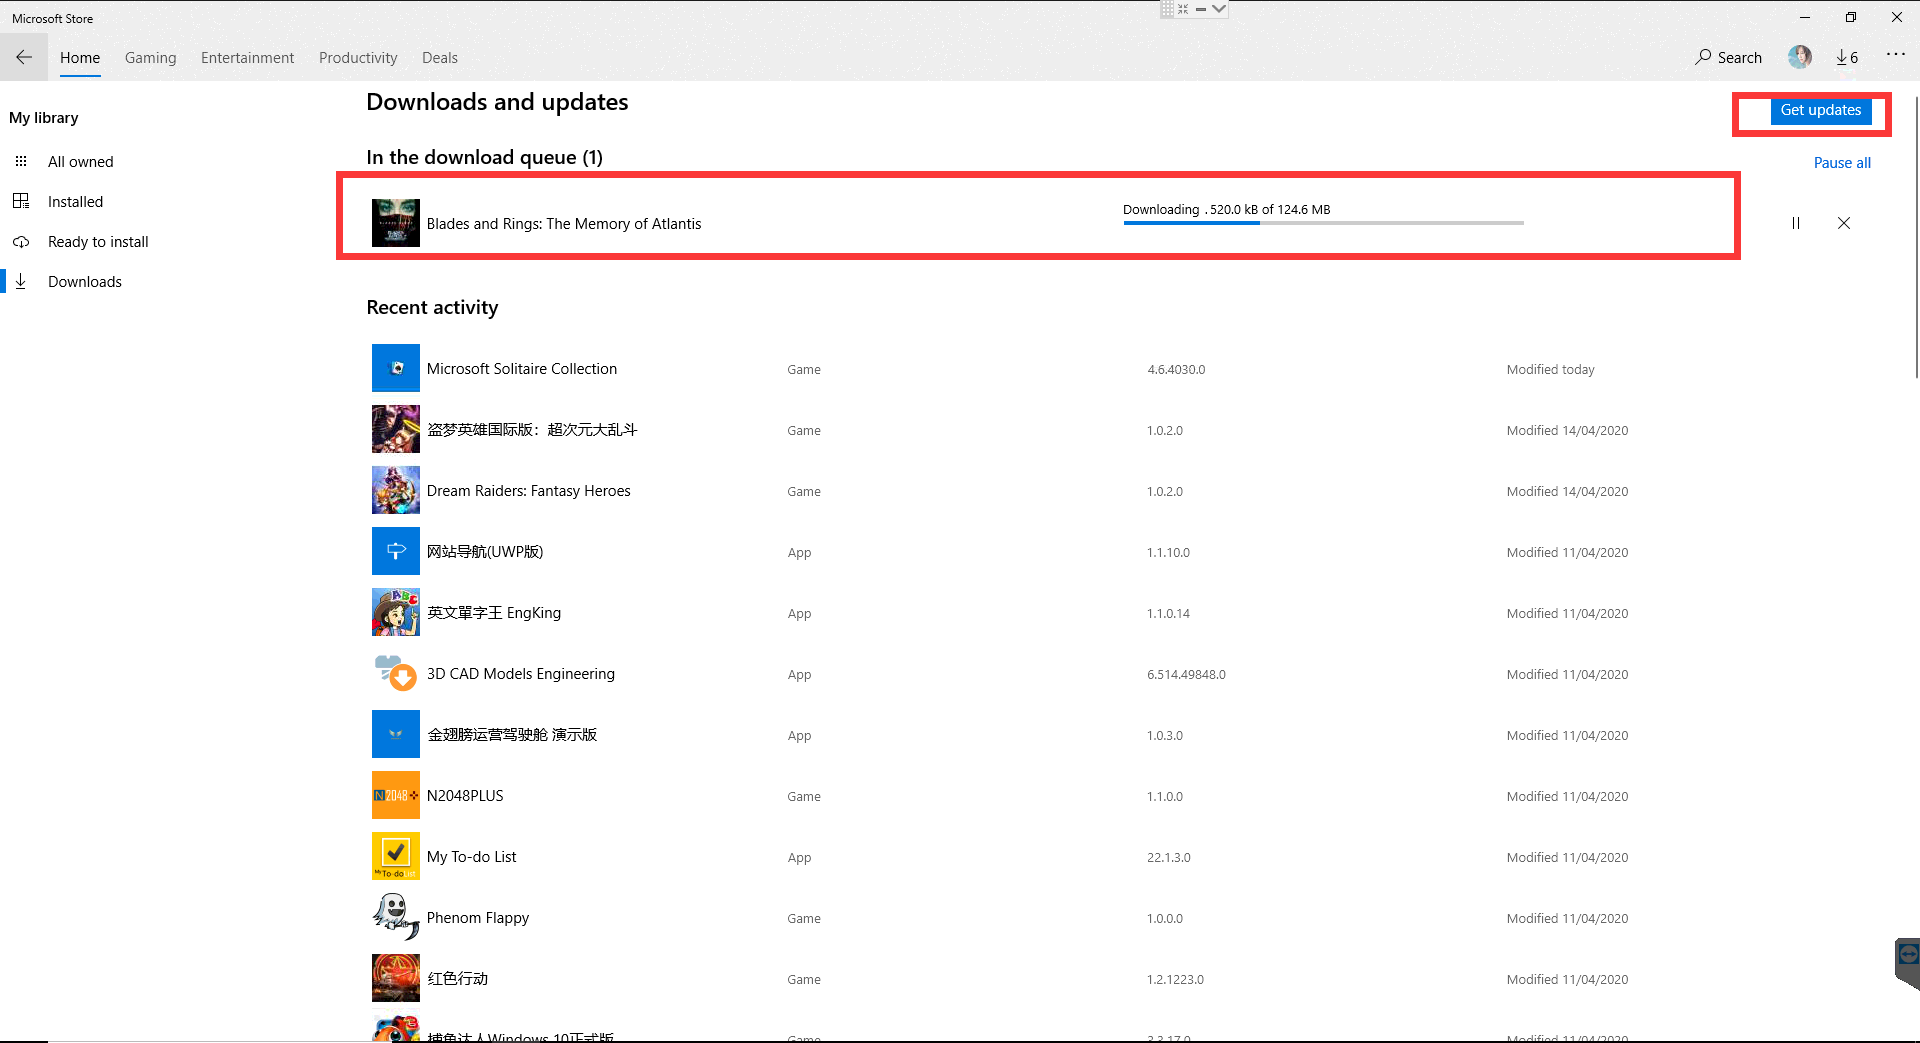Click the Blades and Rings download progress bar
This screenshot has width=1920, height=1043.
point(1323,223)
